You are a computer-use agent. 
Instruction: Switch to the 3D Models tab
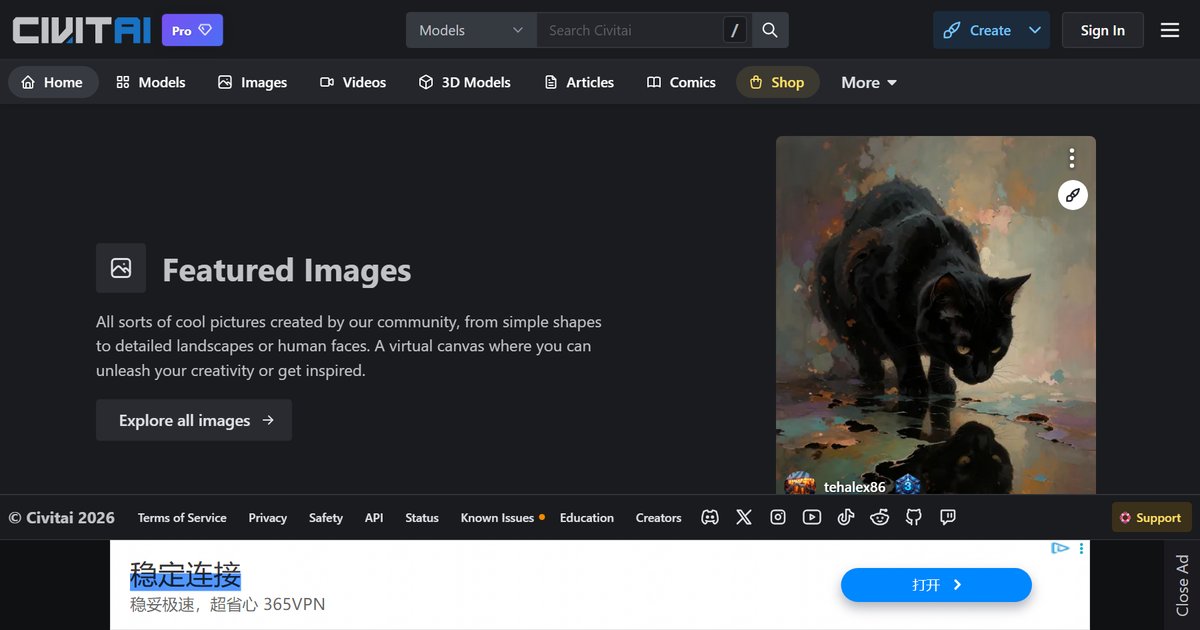[465, 82]
